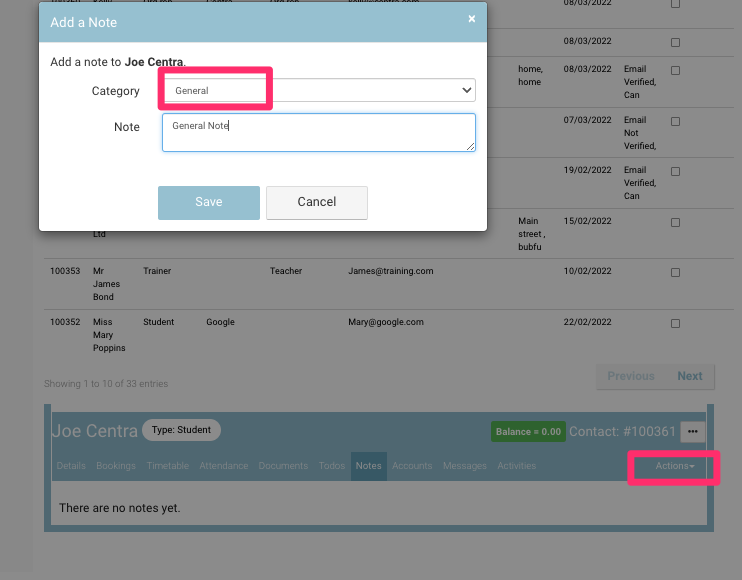The image size is (742, 580).
Task: Select the checkbox for Mary Poppins
Action: pyautogui.click(x=675, y=323)
